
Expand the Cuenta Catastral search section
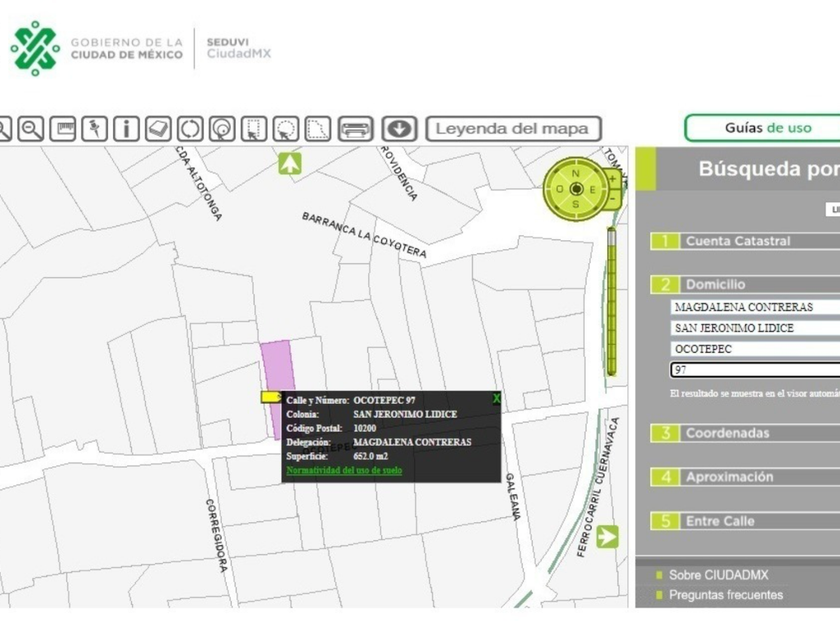738,241
